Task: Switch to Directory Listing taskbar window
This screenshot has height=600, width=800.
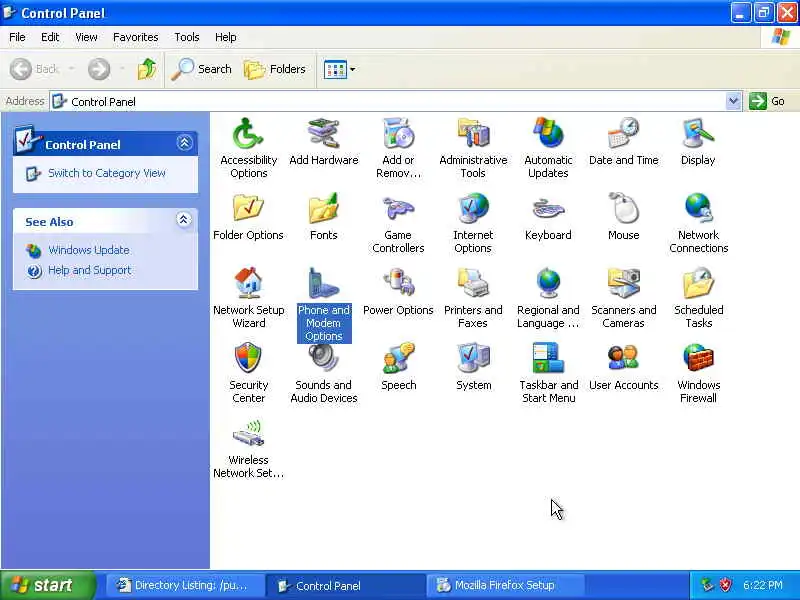Action: tap(184, 585)
